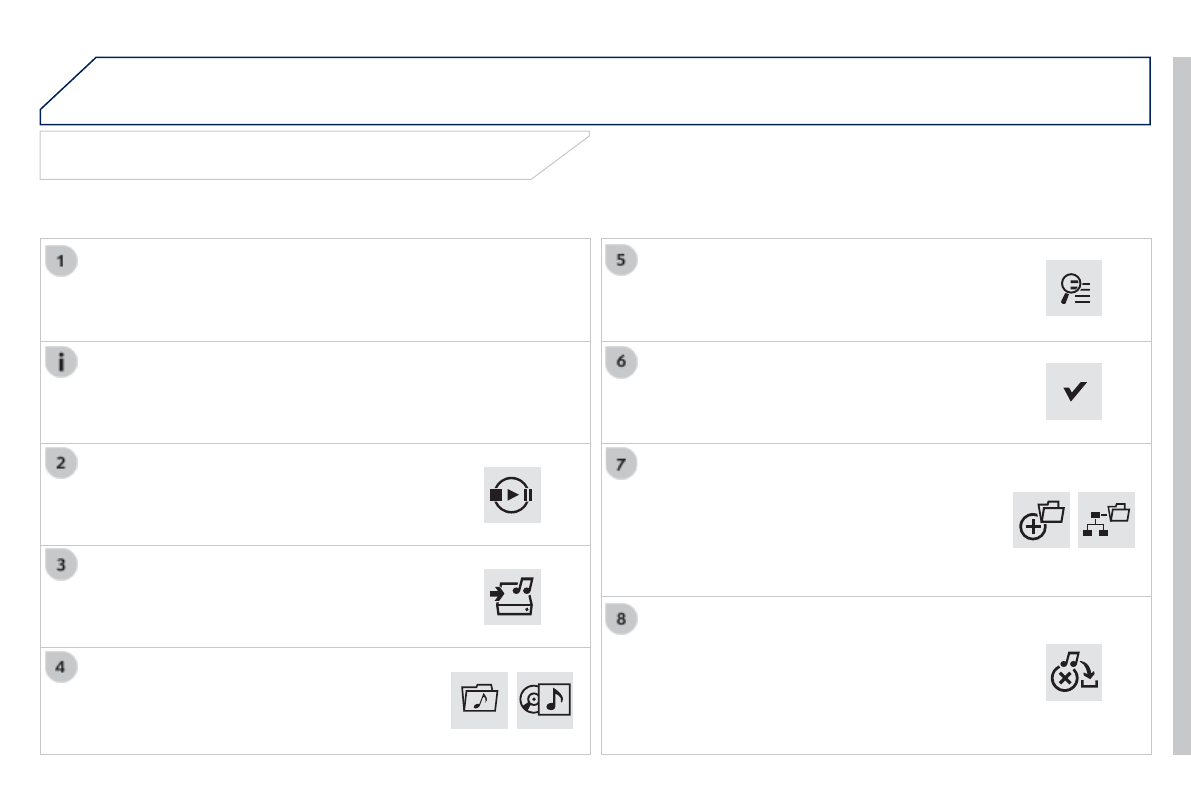Click the folder tree structure icon
1191x794 pixels.
tap(1107, 520)
